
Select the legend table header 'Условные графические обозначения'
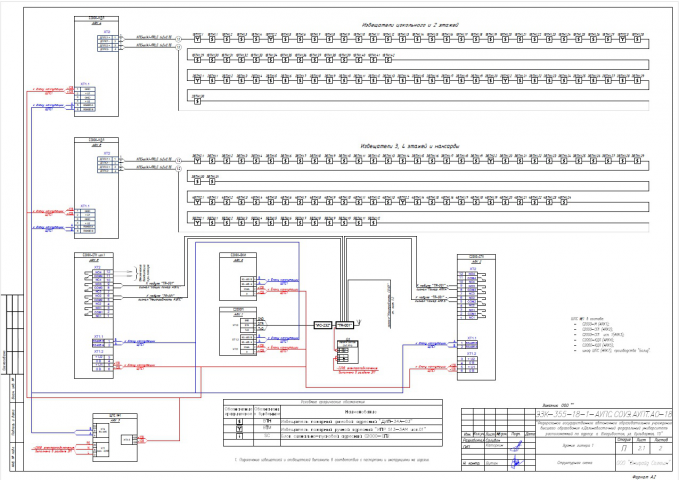pyautogui.click(x=333, y=402)
